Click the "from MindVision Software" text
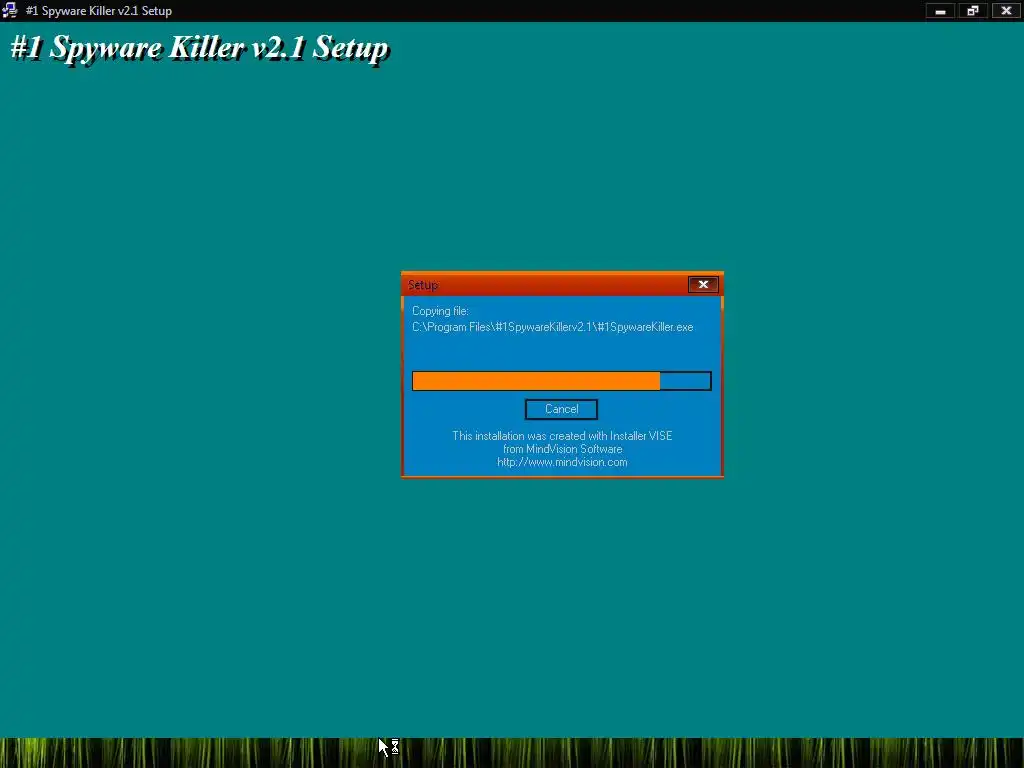Viewport: 1024px width, 768px height. click(x=562, y=449)
